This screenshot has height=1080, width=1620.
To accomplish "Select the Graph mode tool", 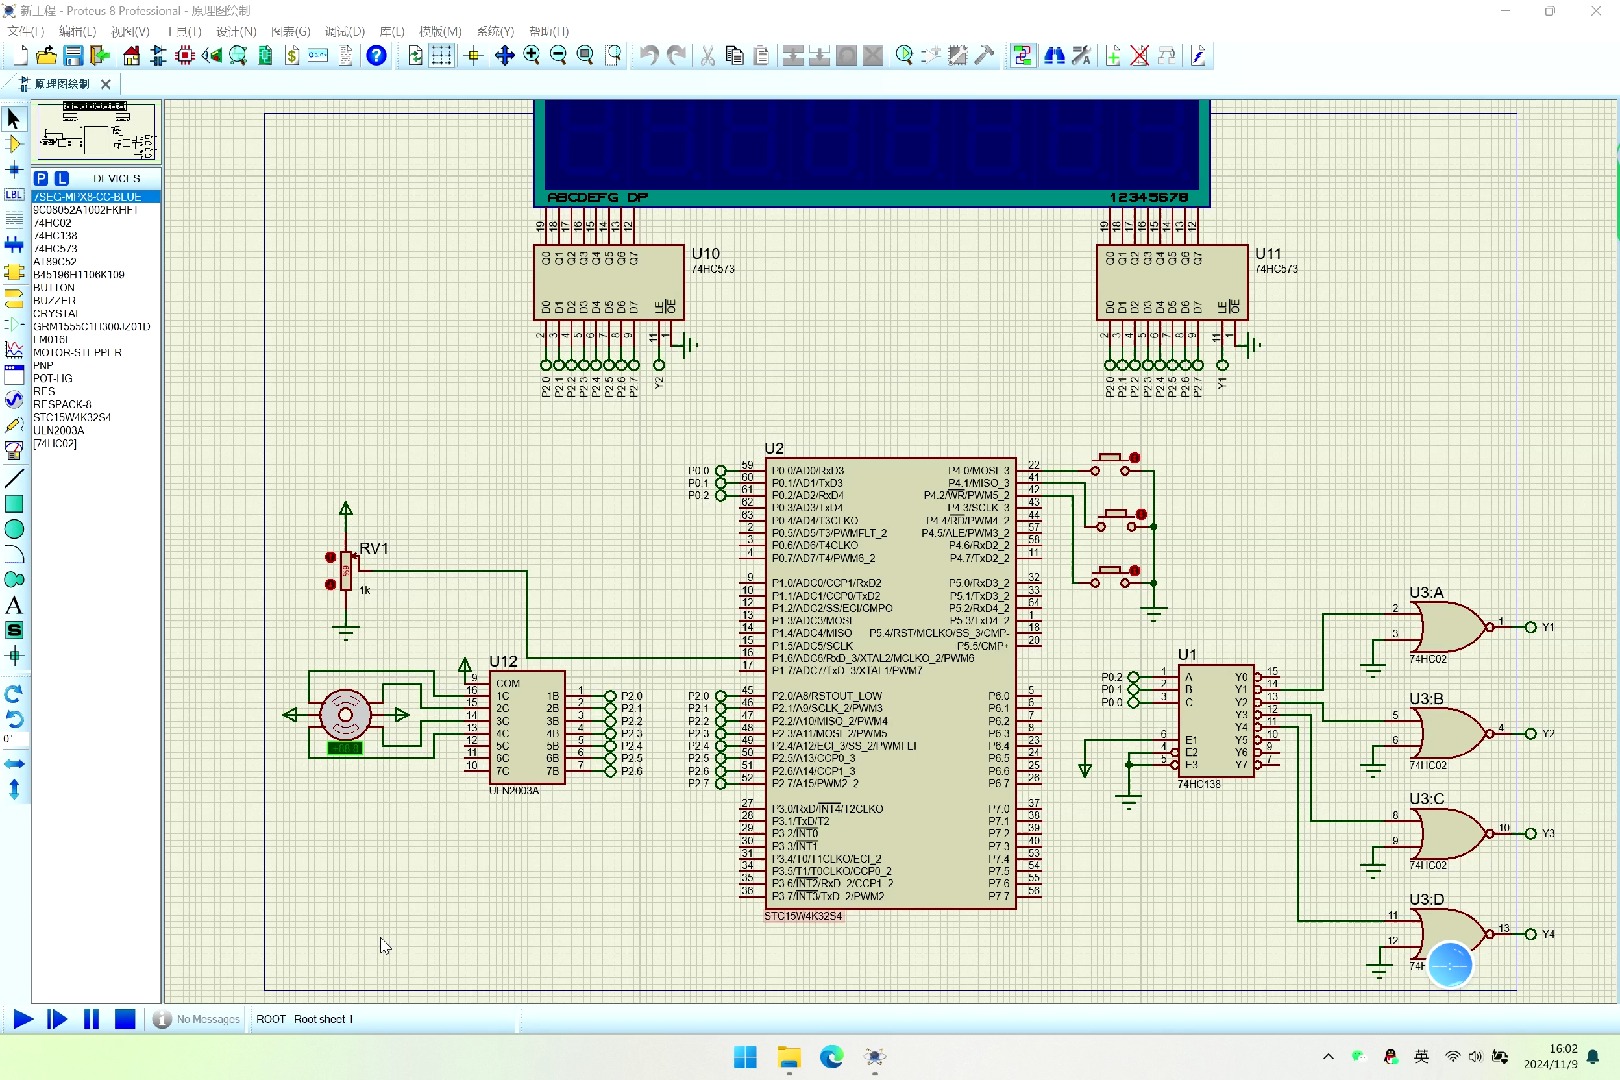I will (14, 350).
